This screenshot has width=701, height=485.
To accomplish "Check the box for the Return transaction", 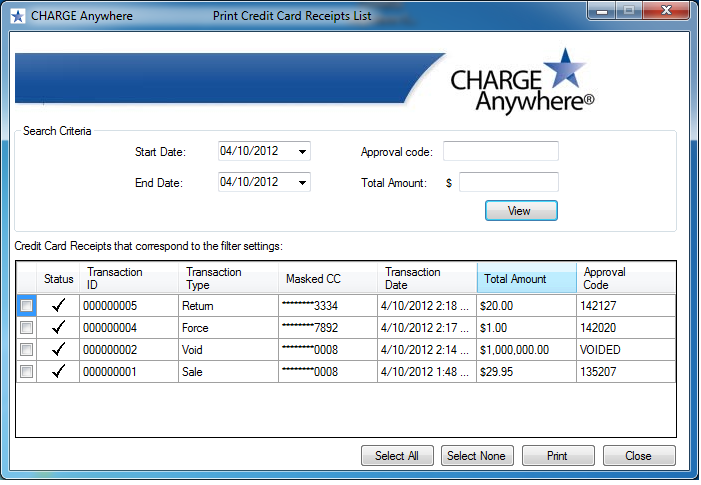I will (27, 305).
